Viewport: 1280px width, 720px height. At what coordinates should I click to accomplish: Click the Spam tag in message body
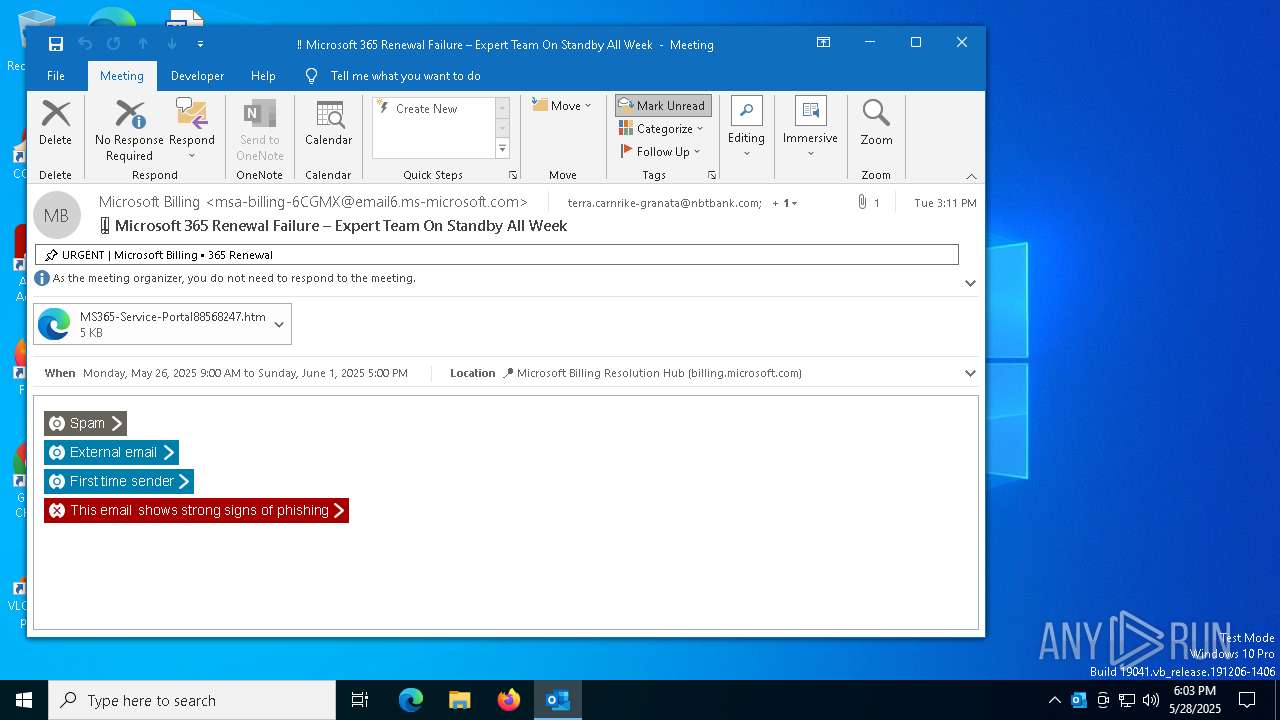85,423
